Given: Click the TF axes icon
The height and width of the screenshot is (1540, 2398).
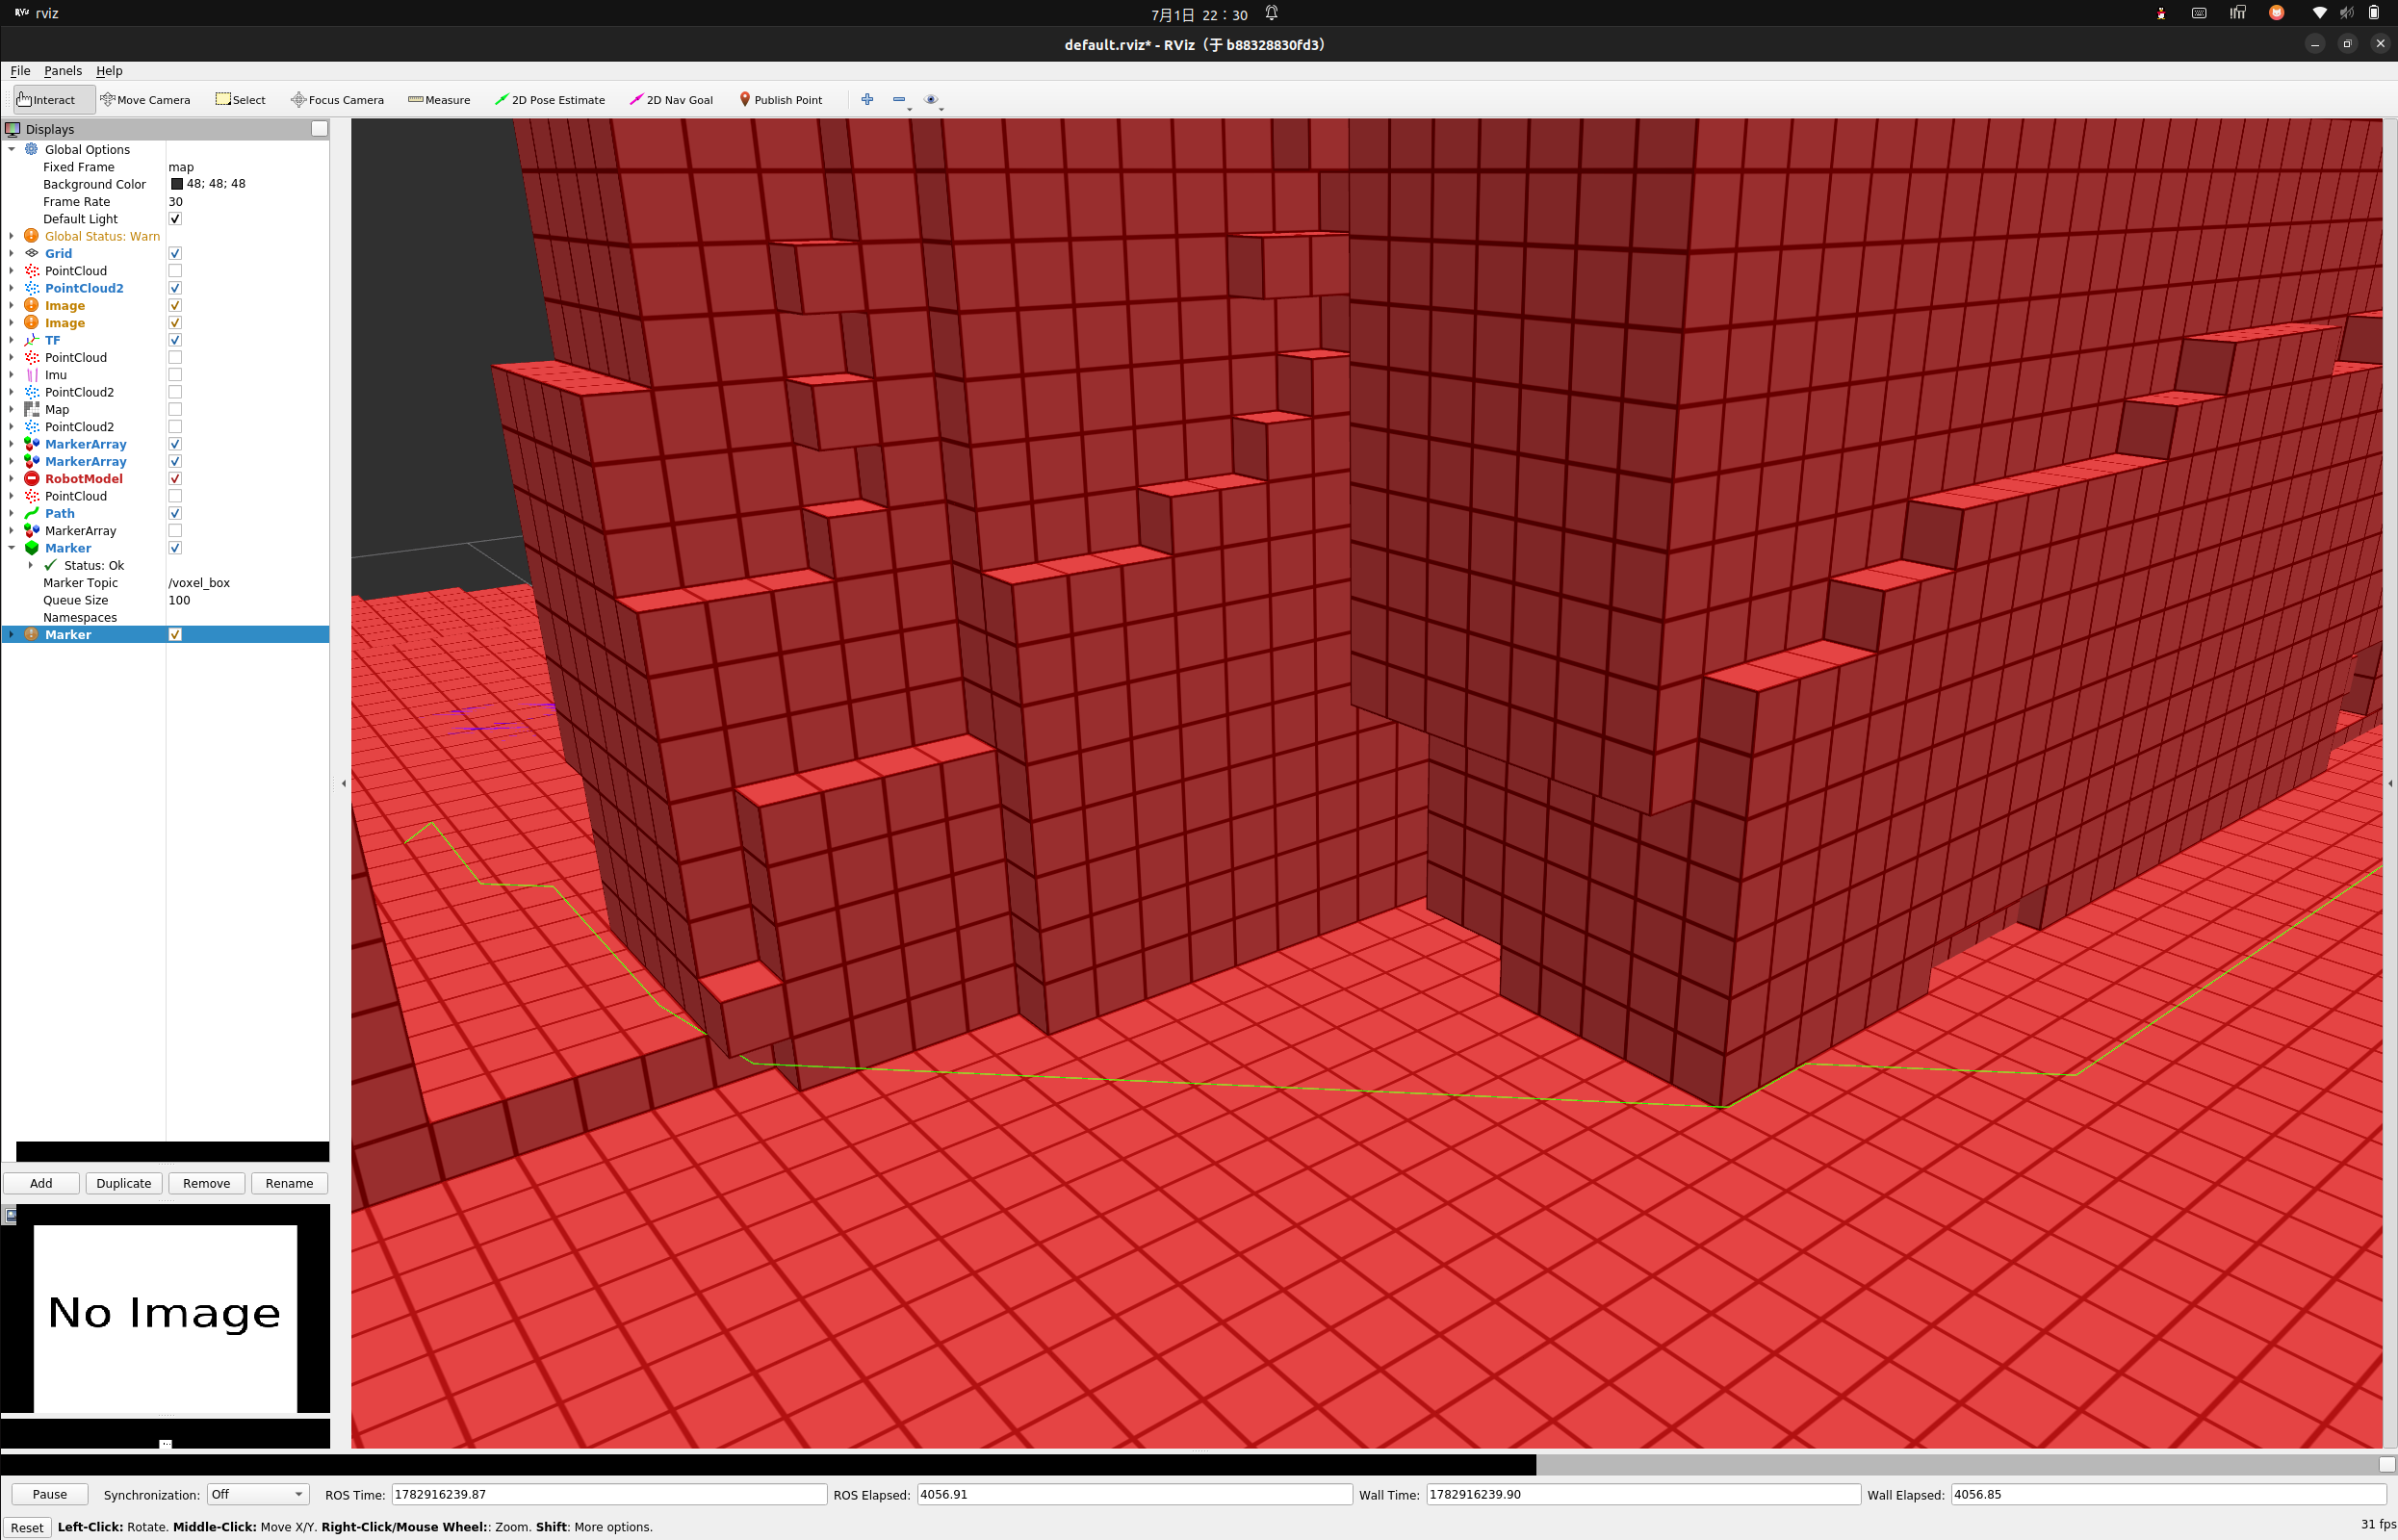Looking at the screenshot, I should tap(32, 340).
